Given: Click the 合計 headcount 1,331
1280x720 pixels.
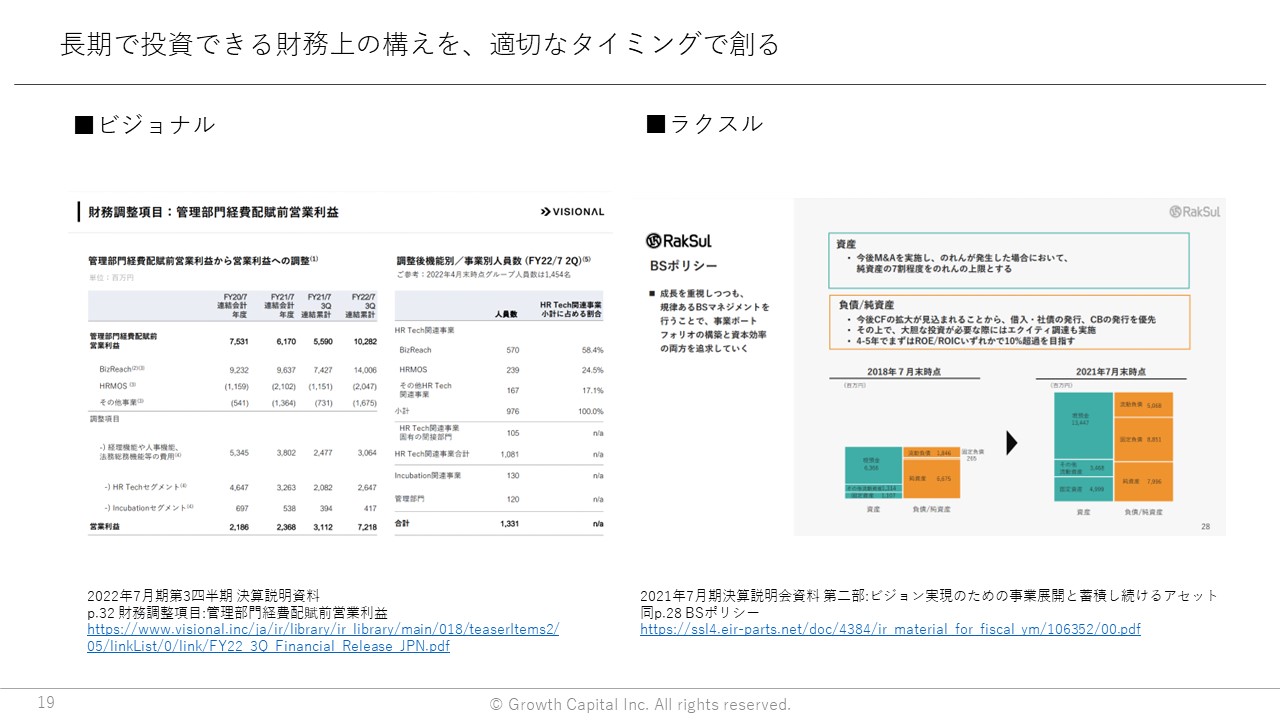Looking at the screenshot, I should pos(510,523).
